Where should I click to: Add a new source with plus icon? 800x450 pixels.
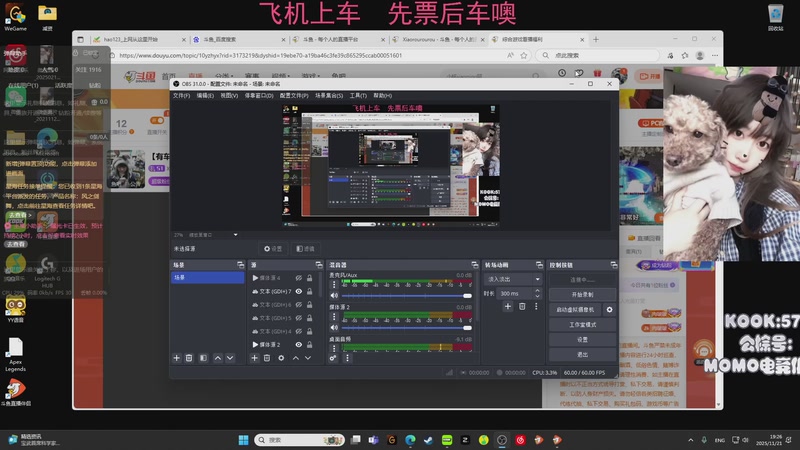[x=255, y=358]
